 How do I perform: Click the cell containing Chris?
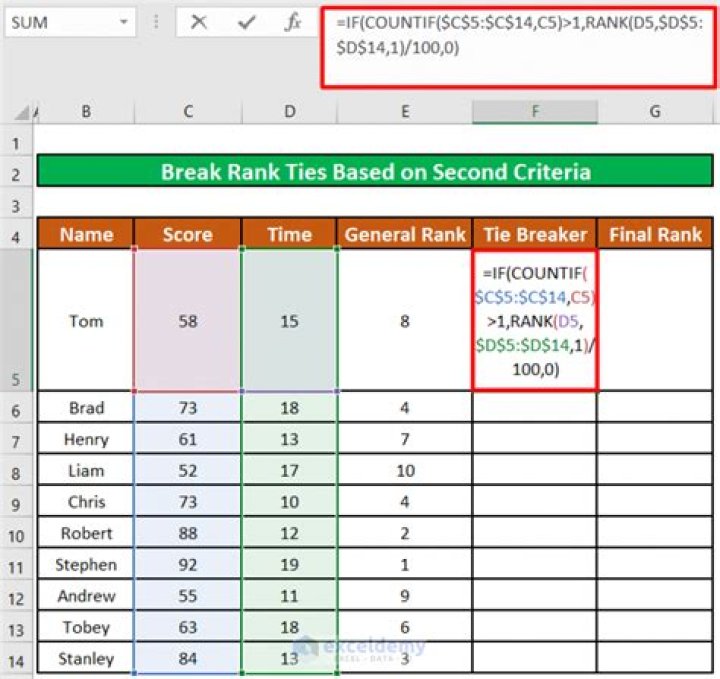[x=86, y=501]
